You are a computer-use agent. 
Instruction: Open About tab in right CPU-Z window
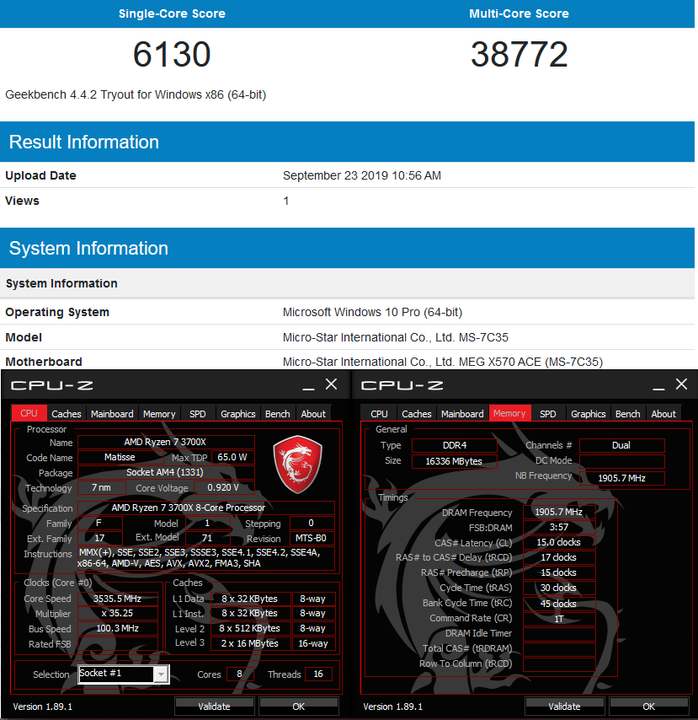(x=663, y=413)
